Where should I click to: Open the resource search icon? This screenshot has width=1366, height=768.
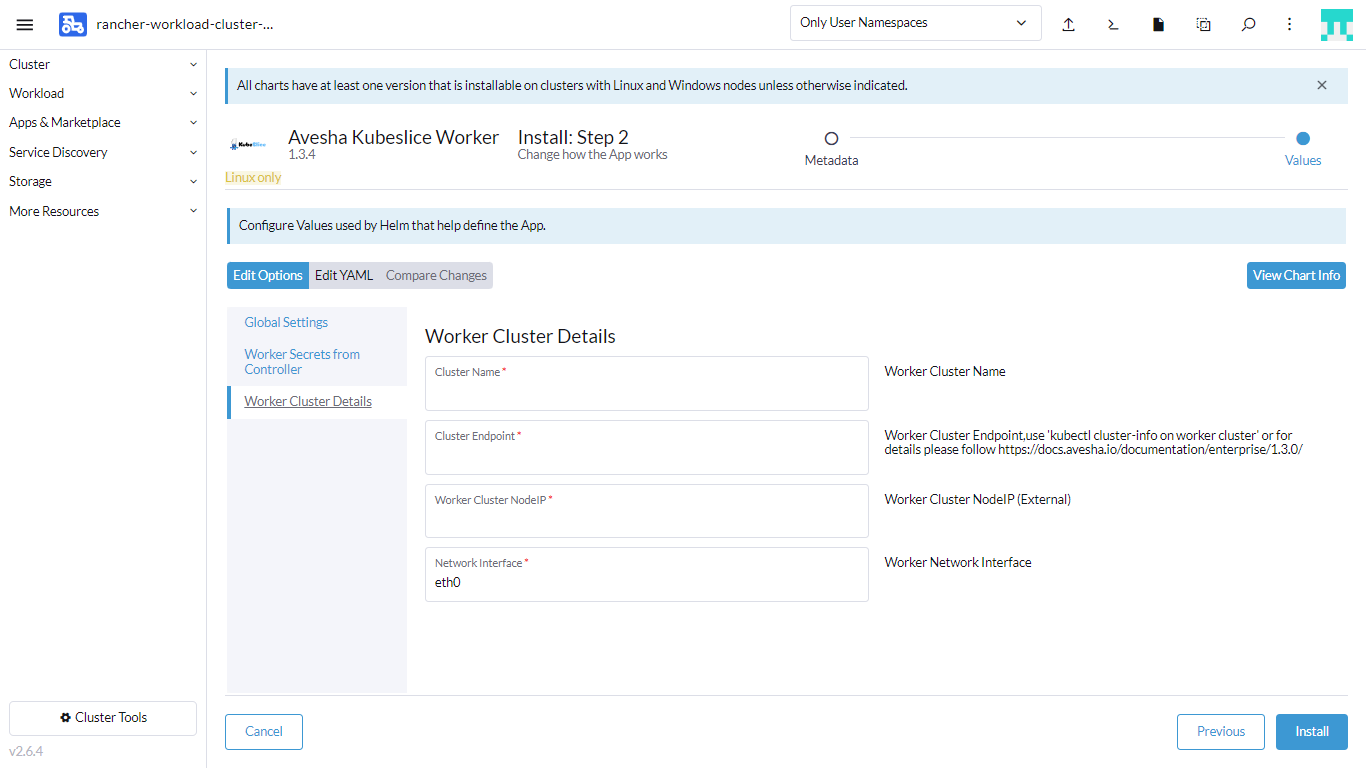pos(1248,25)
